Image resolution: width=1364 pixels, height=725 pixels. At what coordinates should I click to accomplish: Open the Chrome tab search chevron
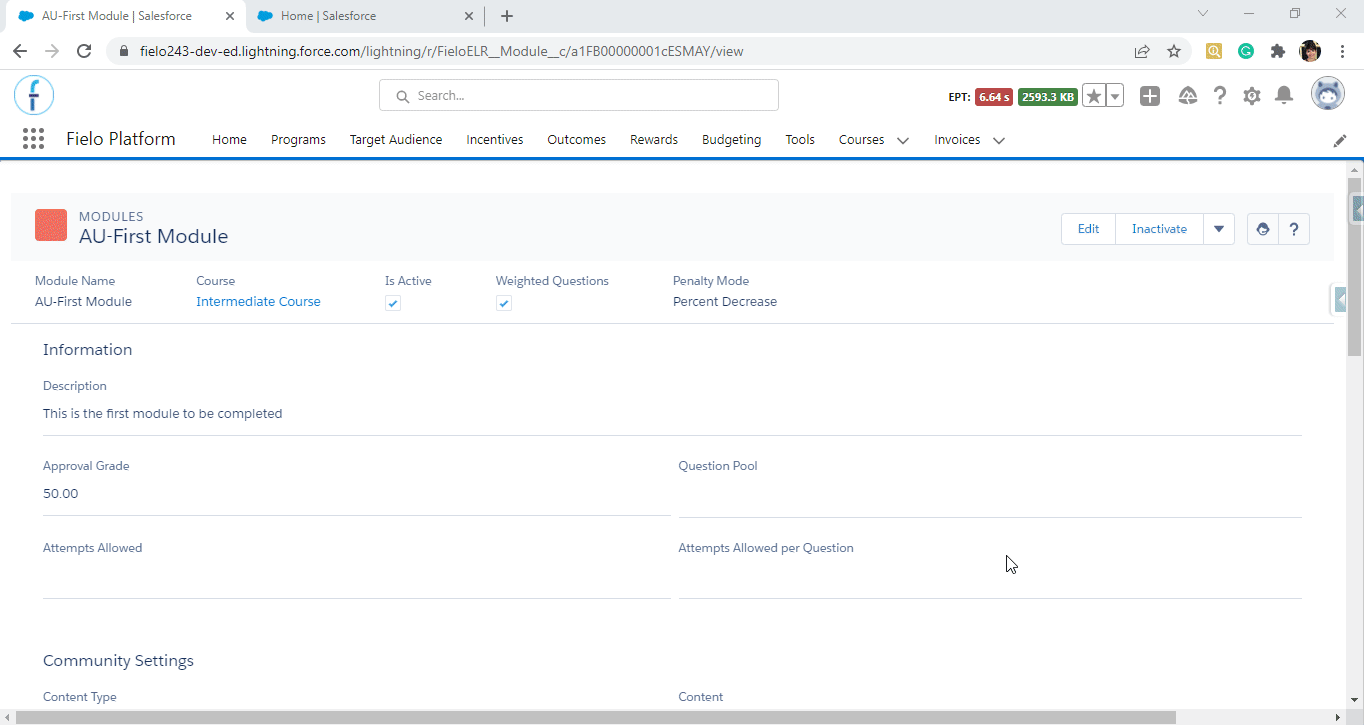(1203, 14)
